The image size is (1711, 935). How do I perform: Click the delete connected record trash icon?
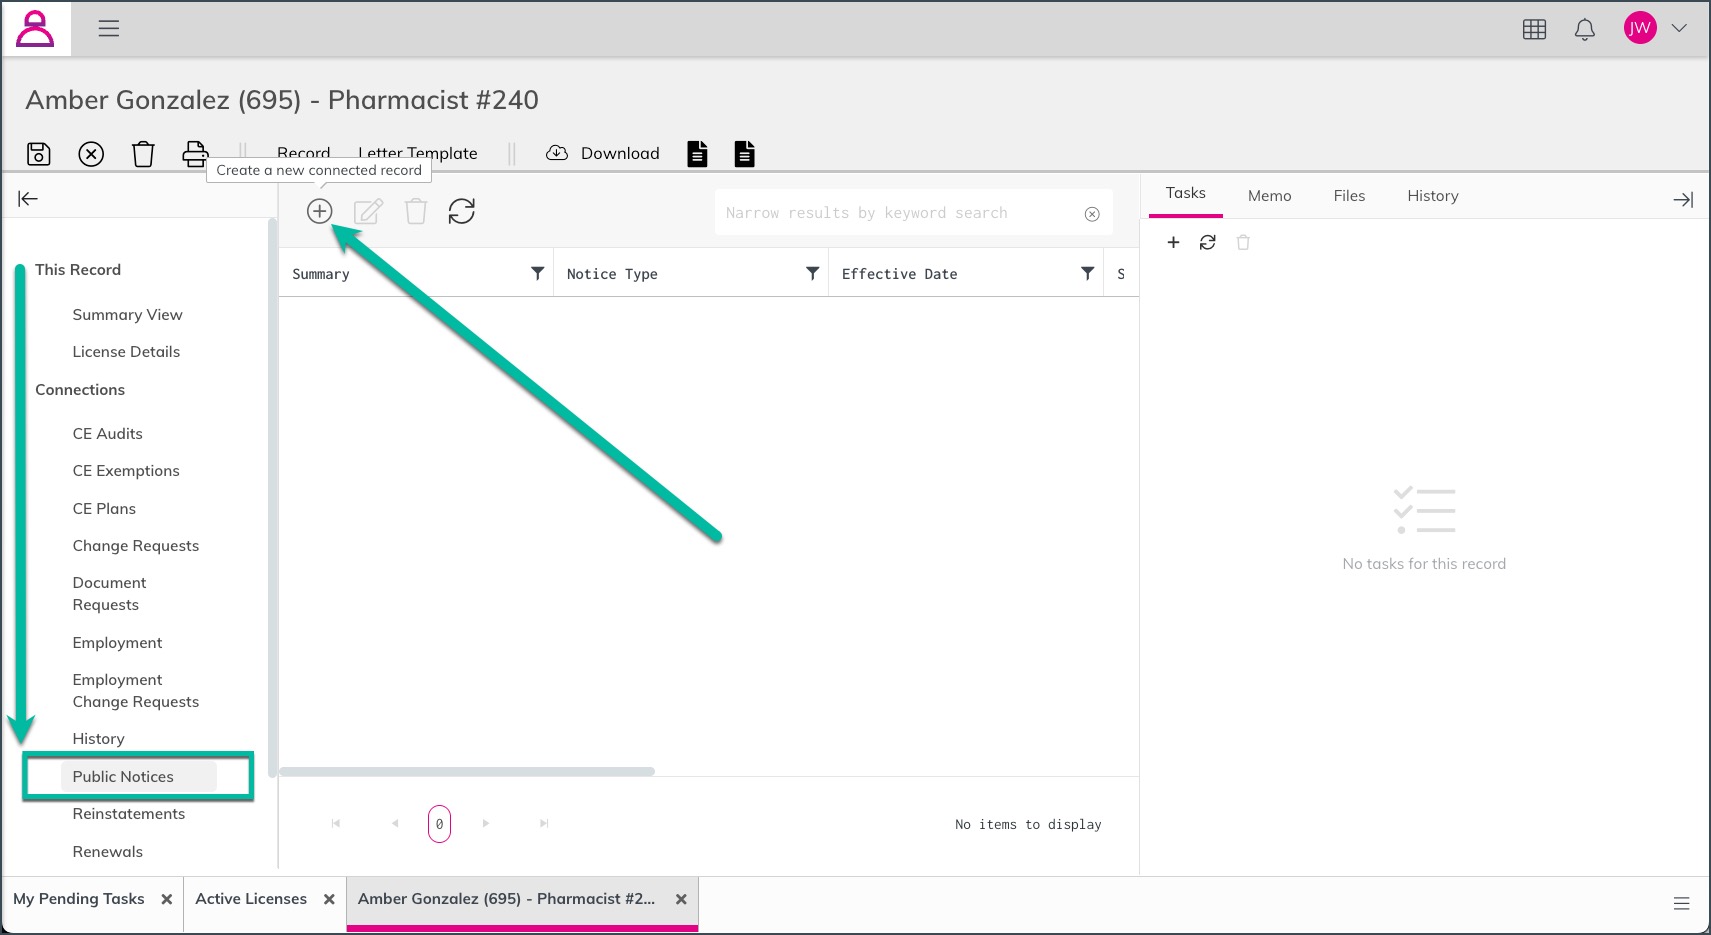(x=416, y=211)
